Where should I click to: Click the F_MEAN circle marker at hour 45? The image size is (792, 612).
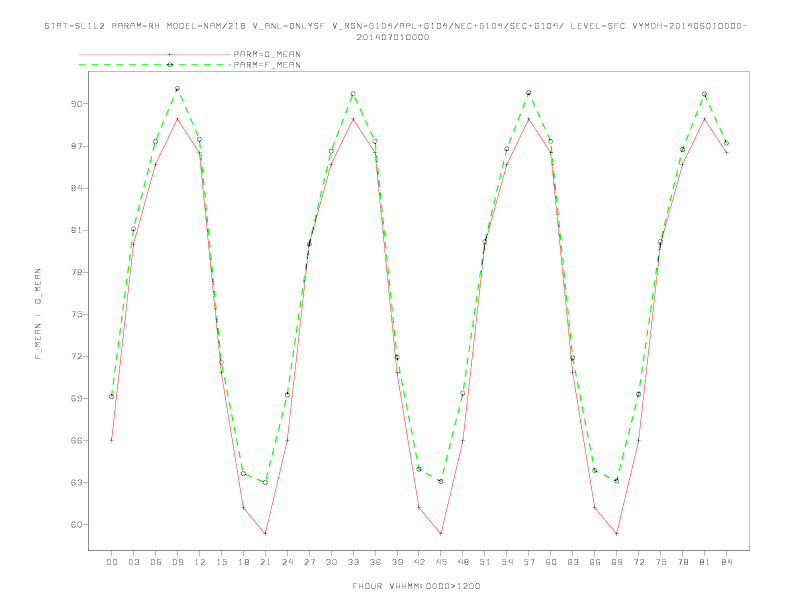click(441, 482)
